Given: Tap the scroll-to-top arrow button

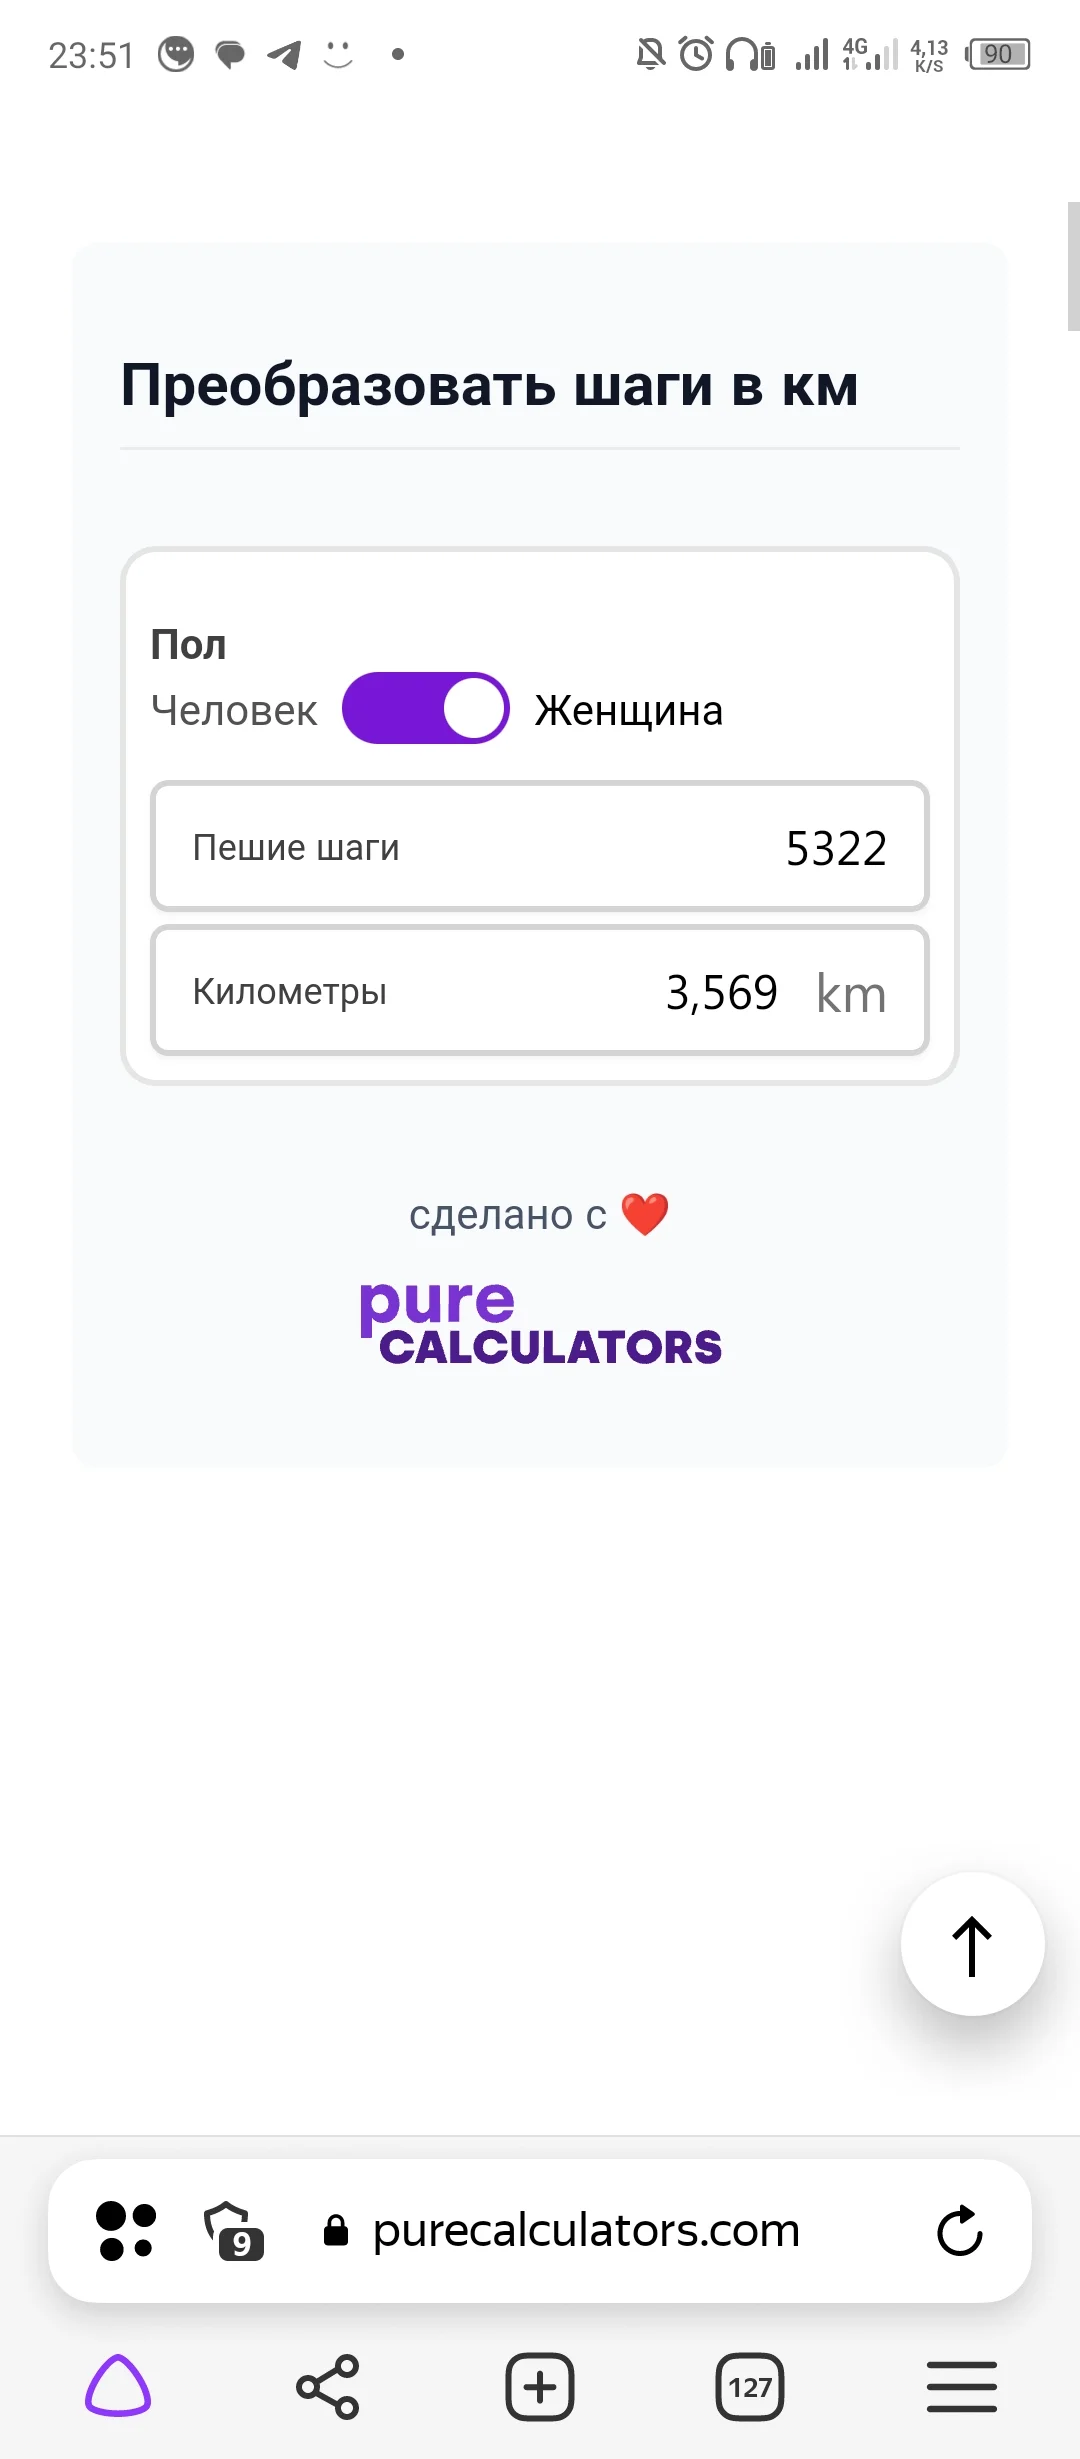Looking at the screenshot, I should [x=972, y=1944].
